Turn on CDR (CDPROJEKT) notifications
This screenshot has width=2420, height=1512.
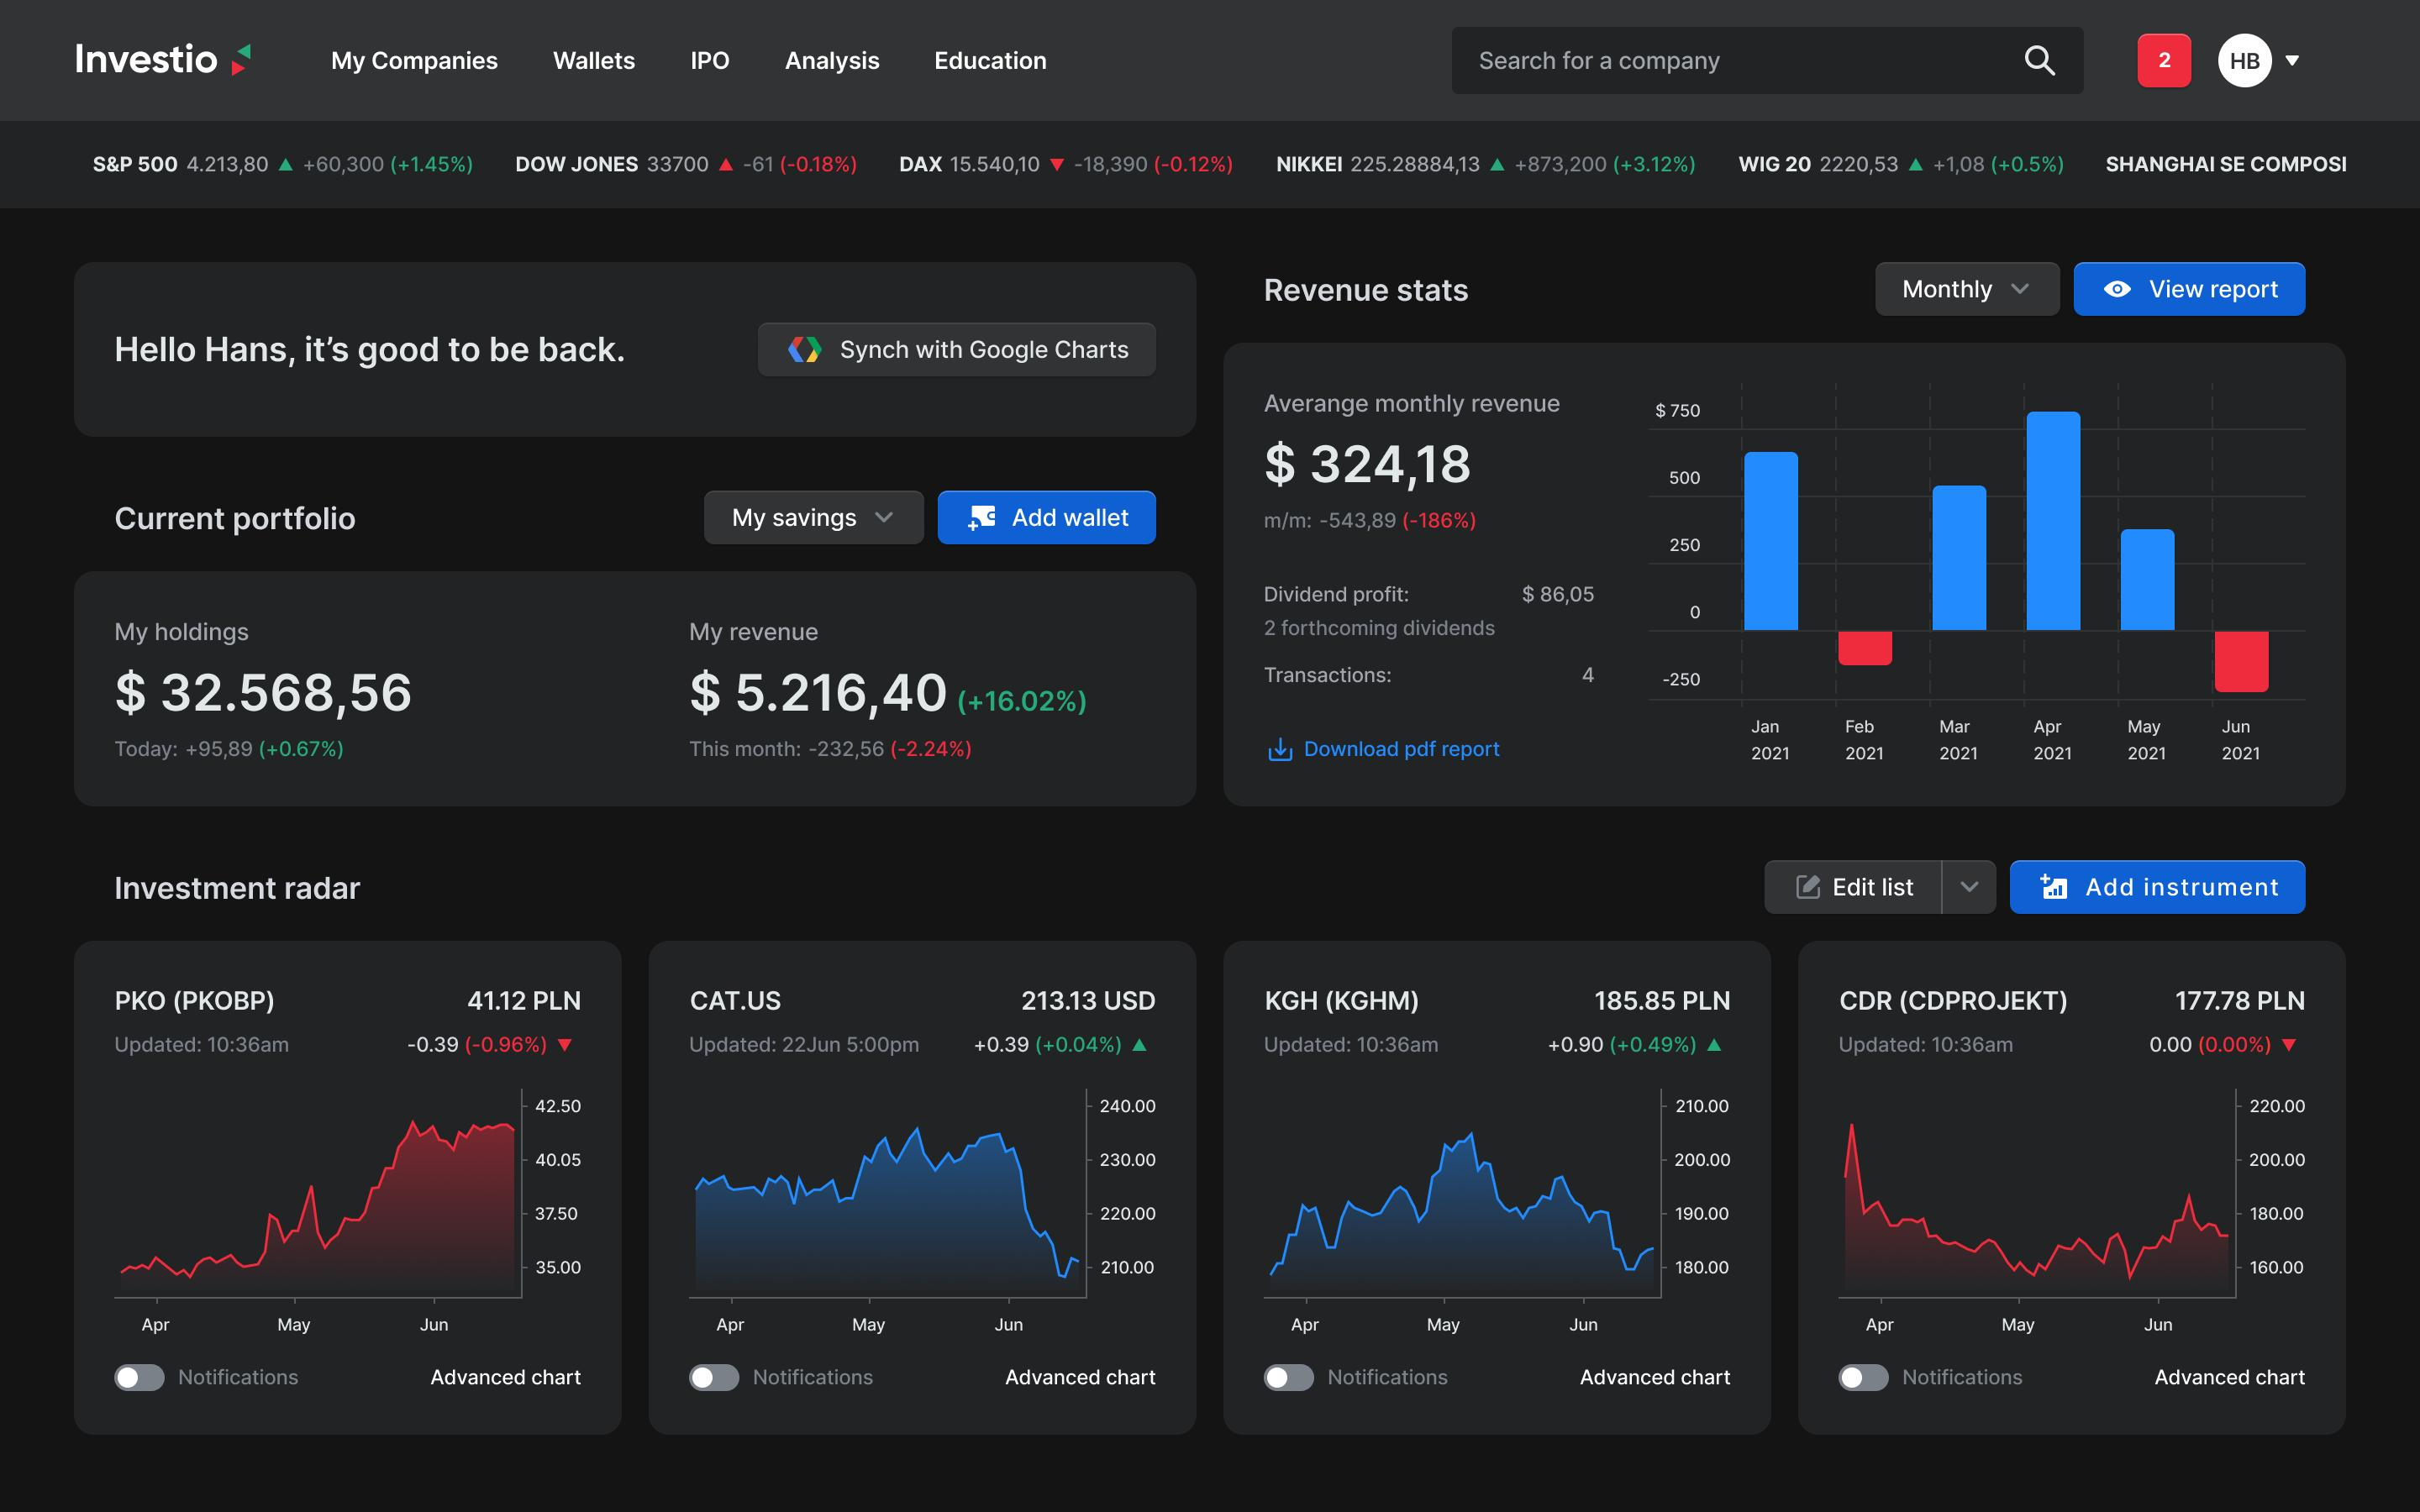(1863, 1377)
